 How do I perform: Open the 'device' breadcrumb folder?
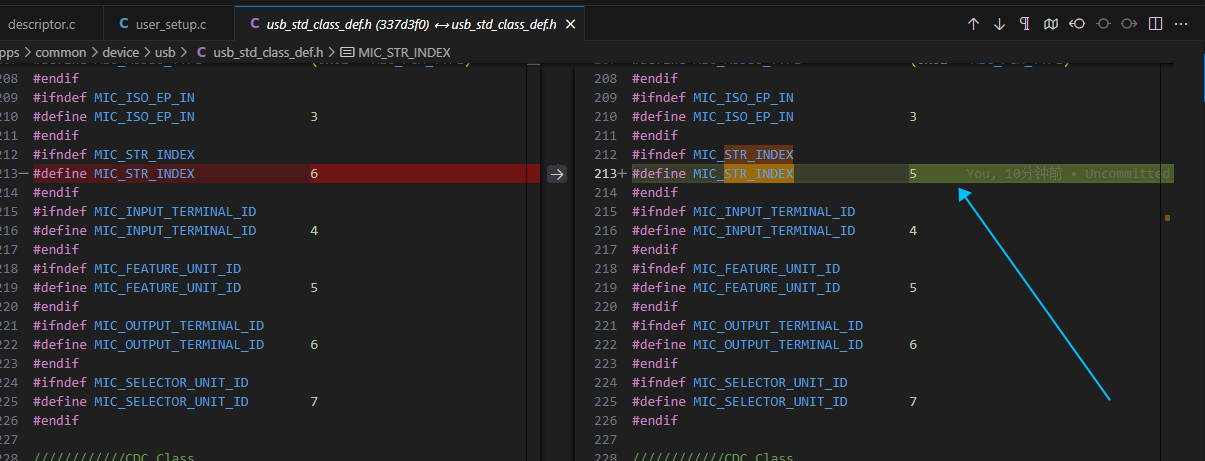122,52
